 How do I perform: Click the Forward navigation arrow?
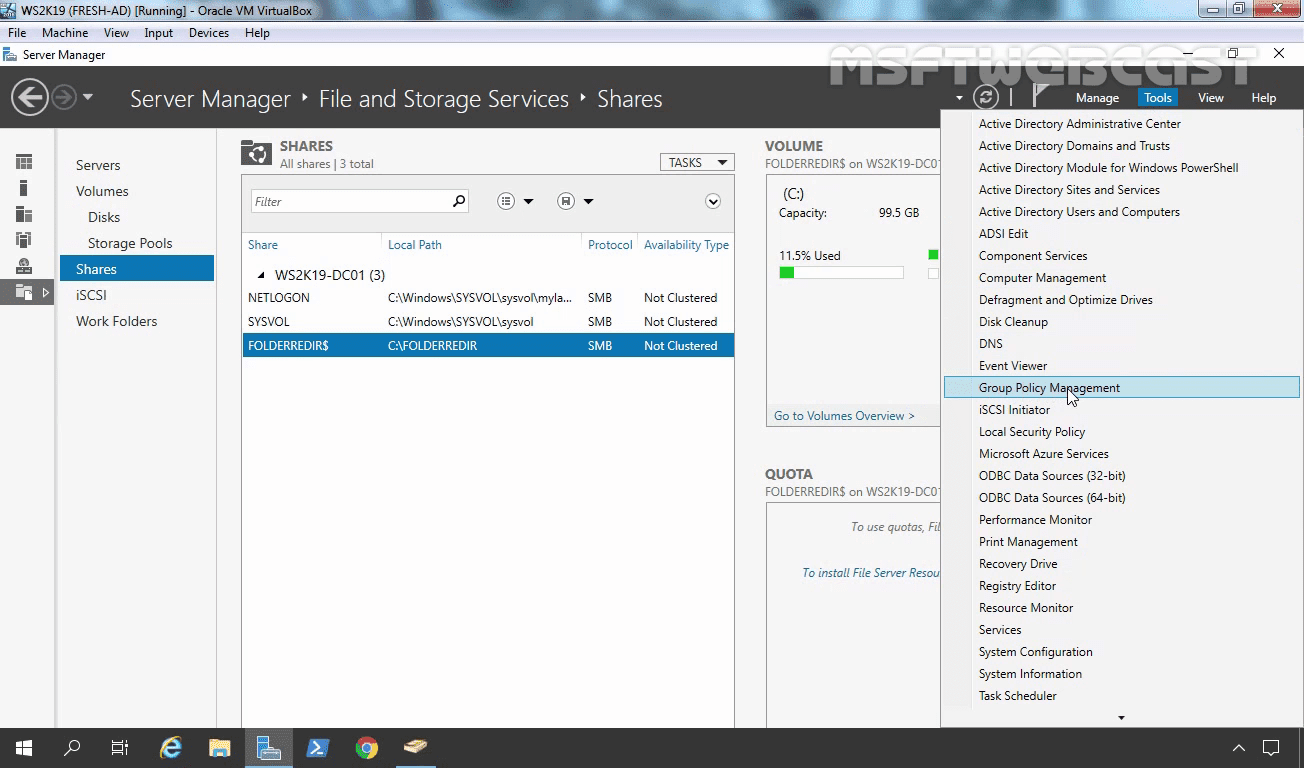(x=63, y=97)
